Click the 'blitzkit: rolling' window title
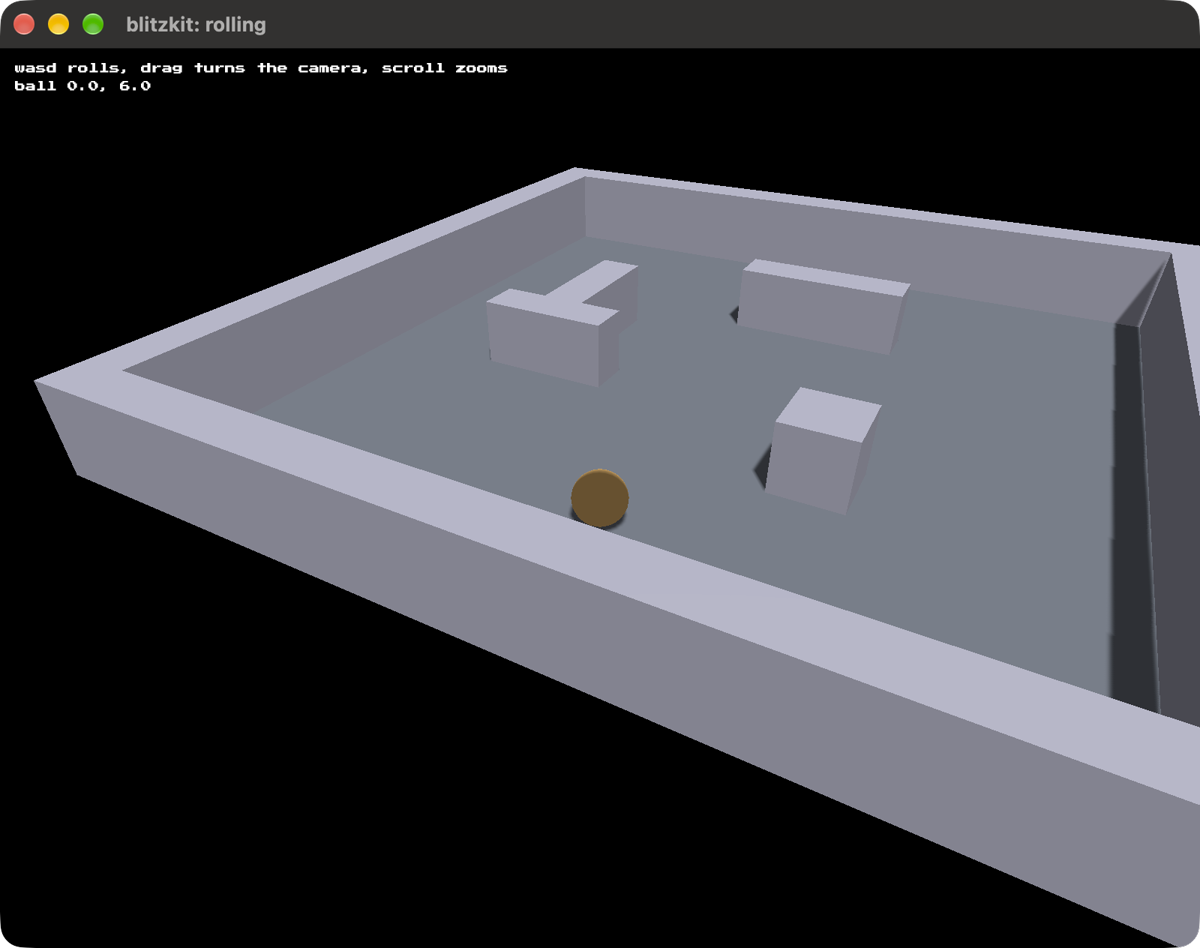Viewport: 1200px width, 948px height. [x=196, y=24]
